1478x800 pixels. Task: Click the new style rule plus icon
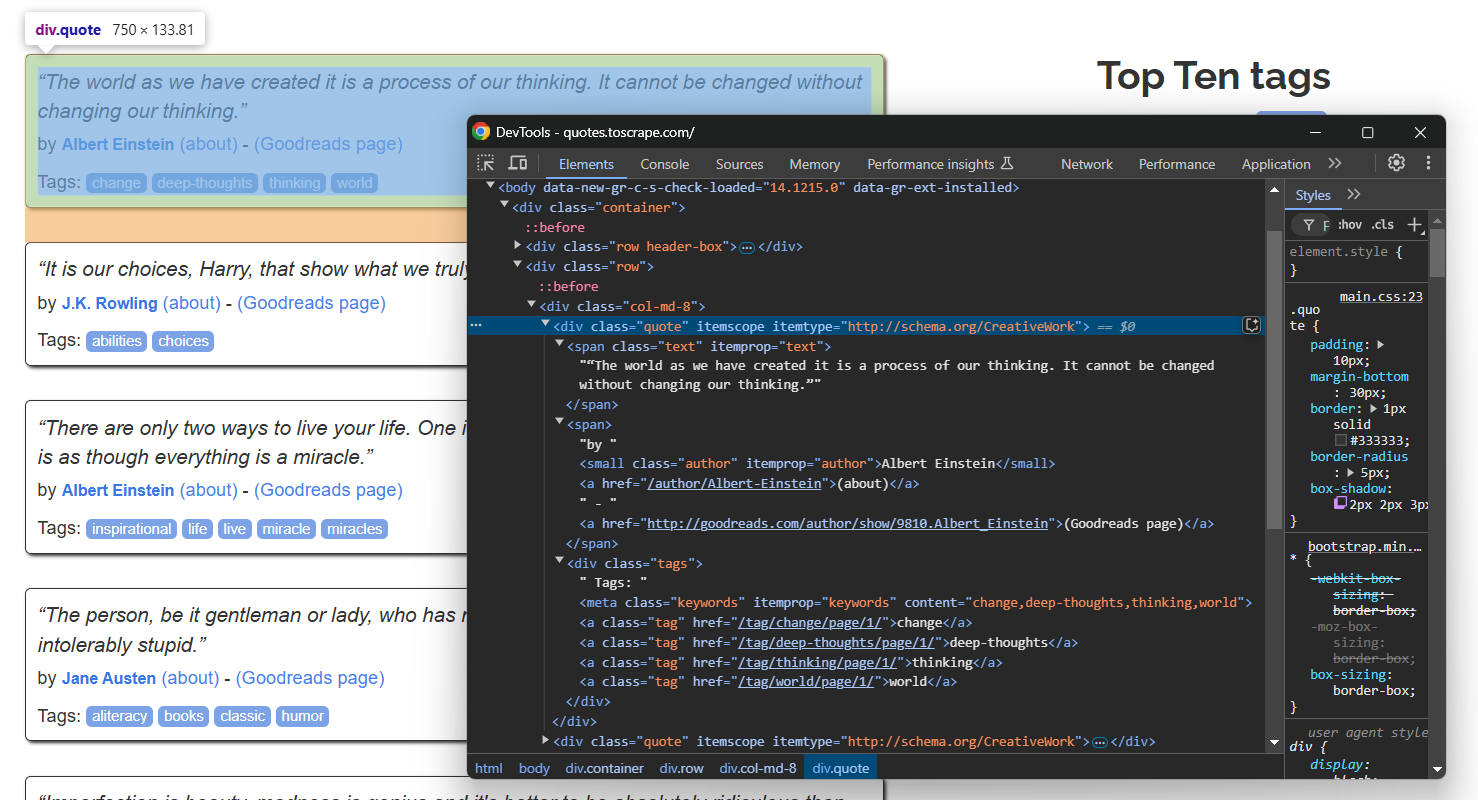(1414, 225)
